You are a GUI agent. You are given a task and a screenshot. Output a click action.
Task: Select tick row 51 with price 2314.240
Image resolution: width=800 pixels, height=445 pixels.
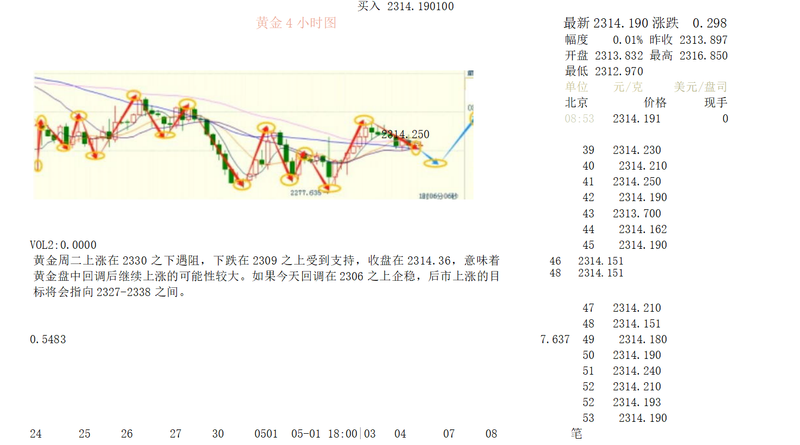point(621,371)
